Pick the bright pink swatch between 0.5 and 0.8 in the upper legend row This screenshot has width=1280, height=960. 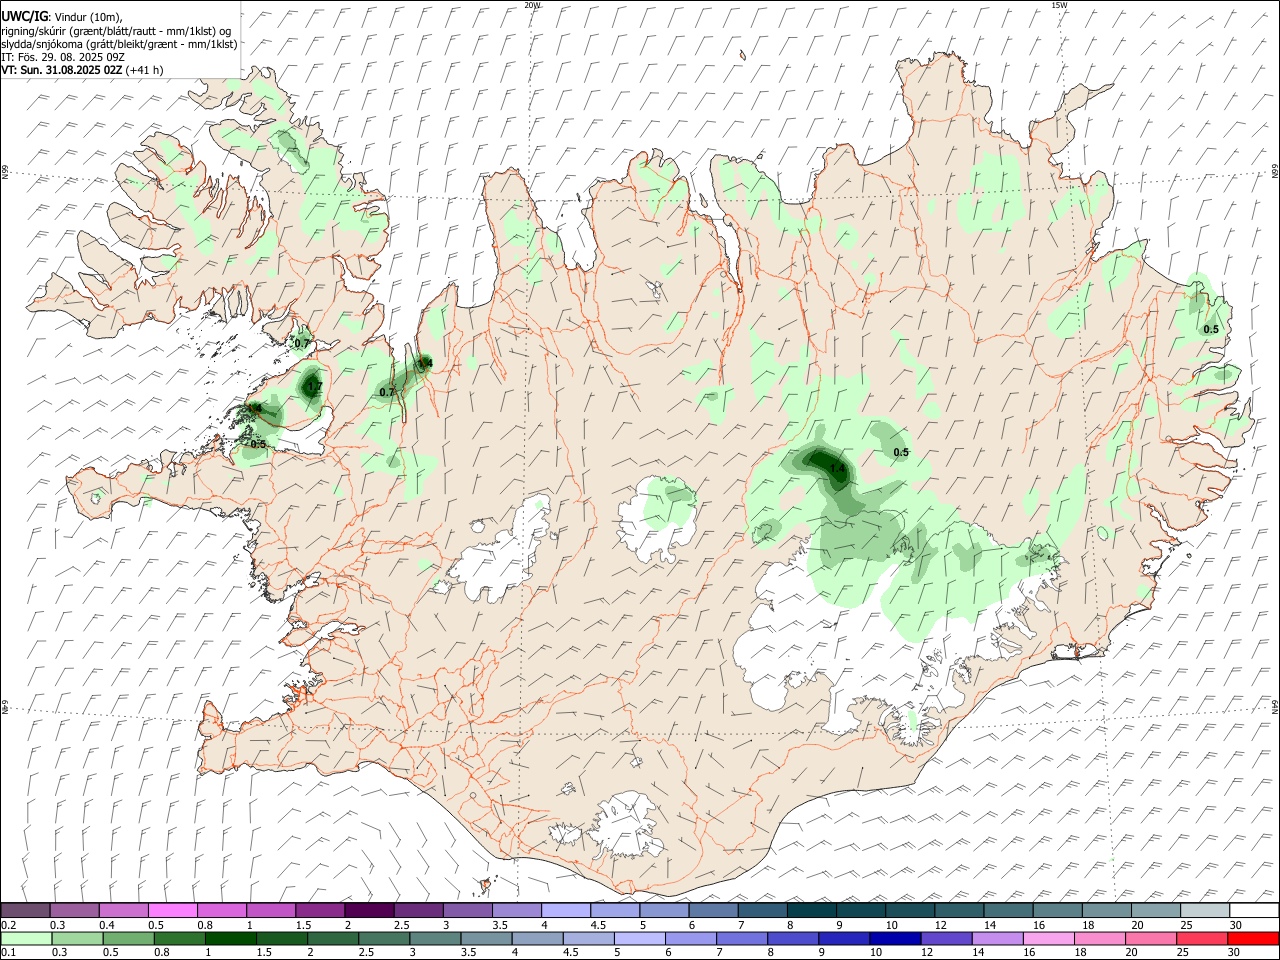click(x=173, y=911)
